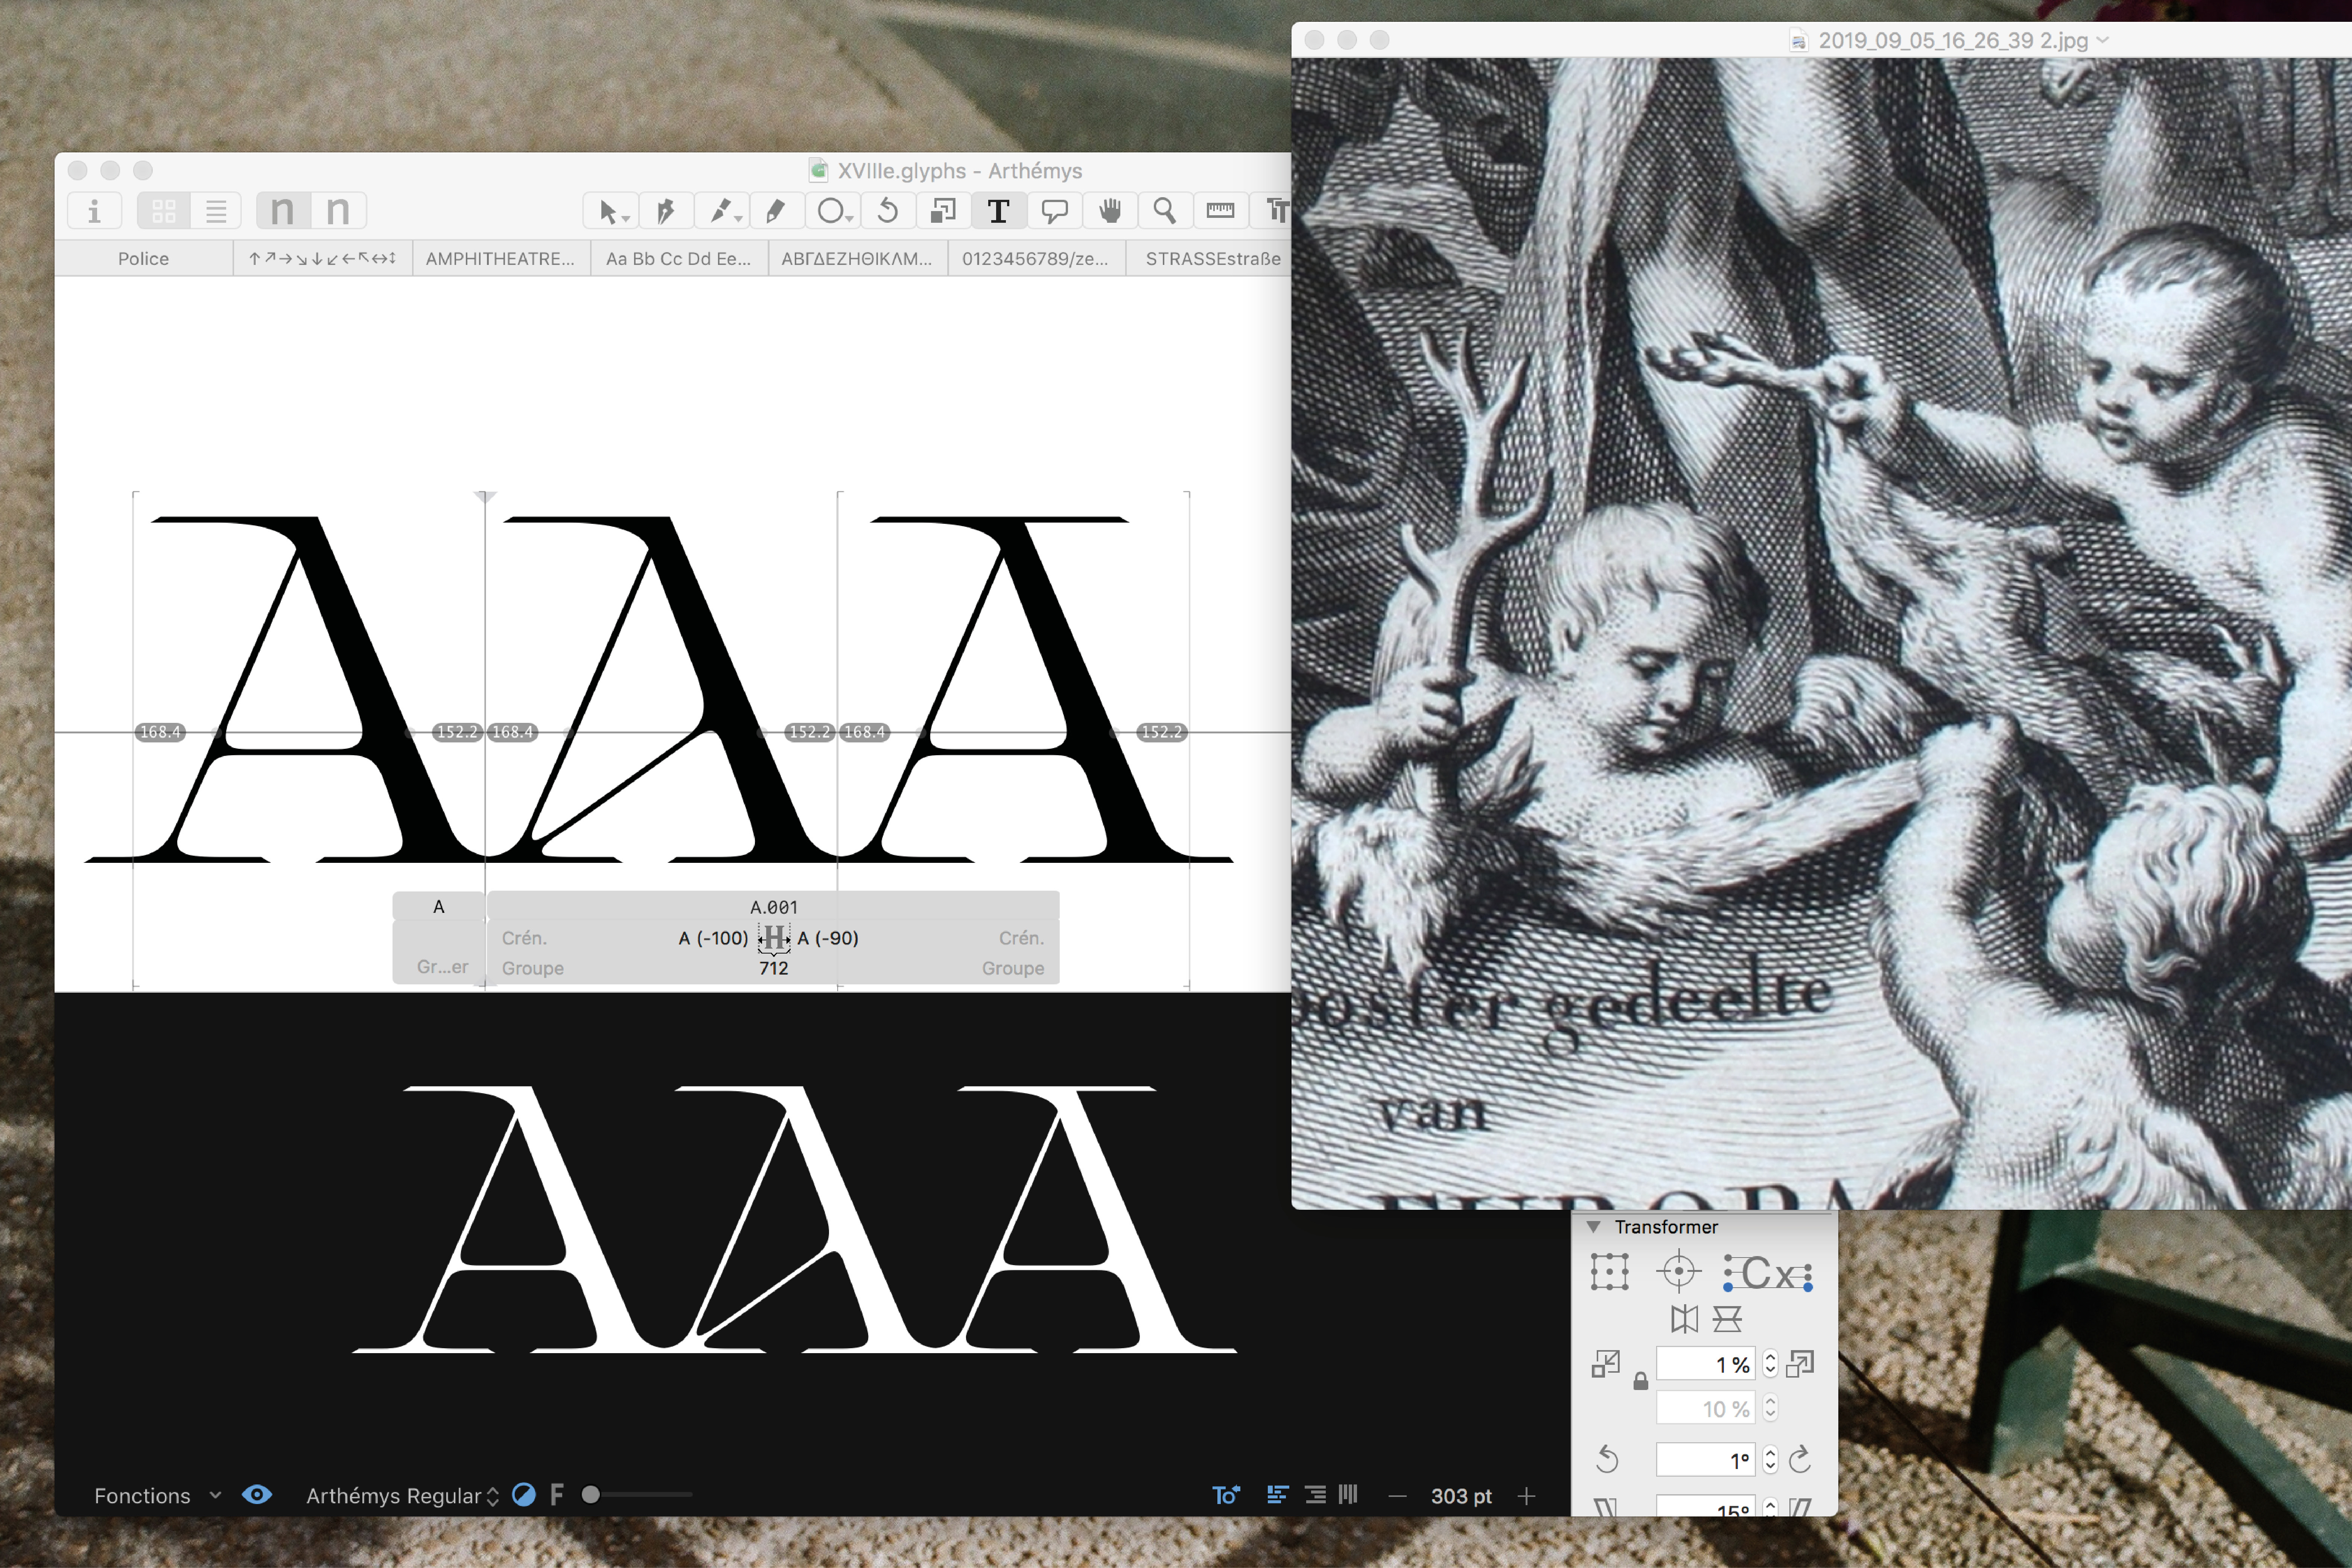This screenshot has height=1568, width=2352.
Task: Select the first bold 'n' master
Action: point(283,211)
